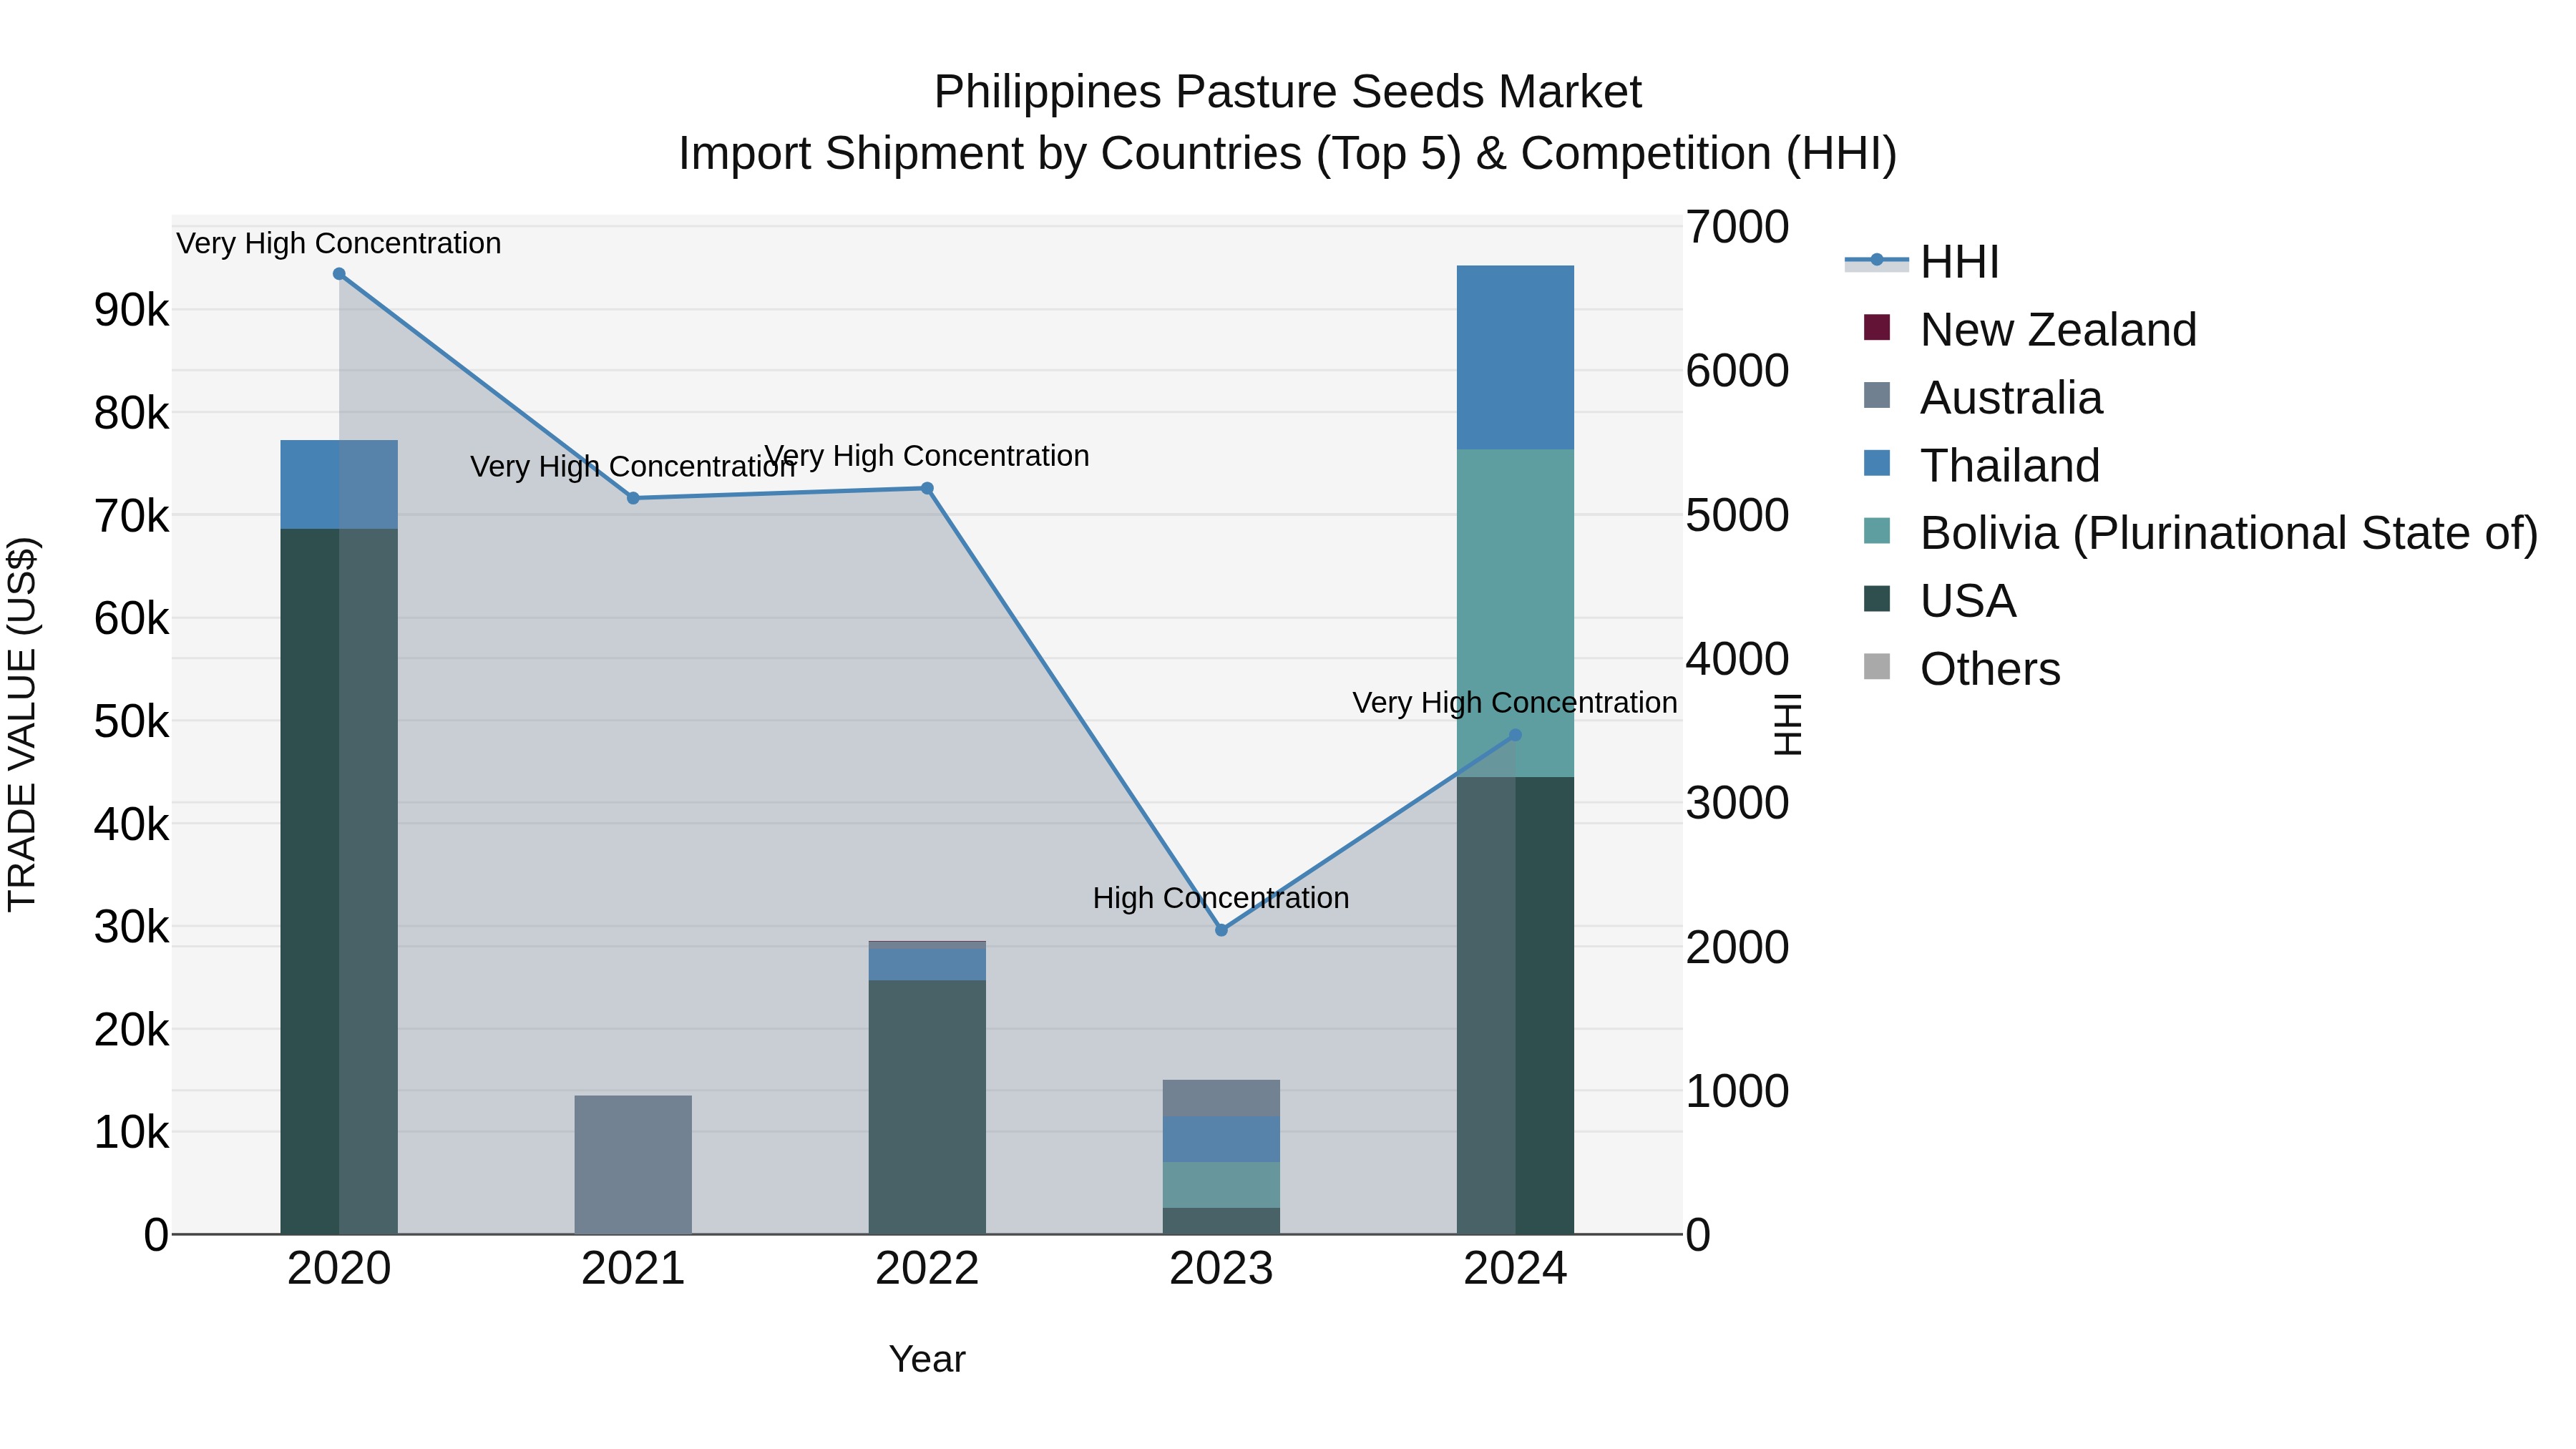2576x1449 pixels.
Task: Click the 'Very High Concentration' label above 2024
Action: click(1515, 703)
